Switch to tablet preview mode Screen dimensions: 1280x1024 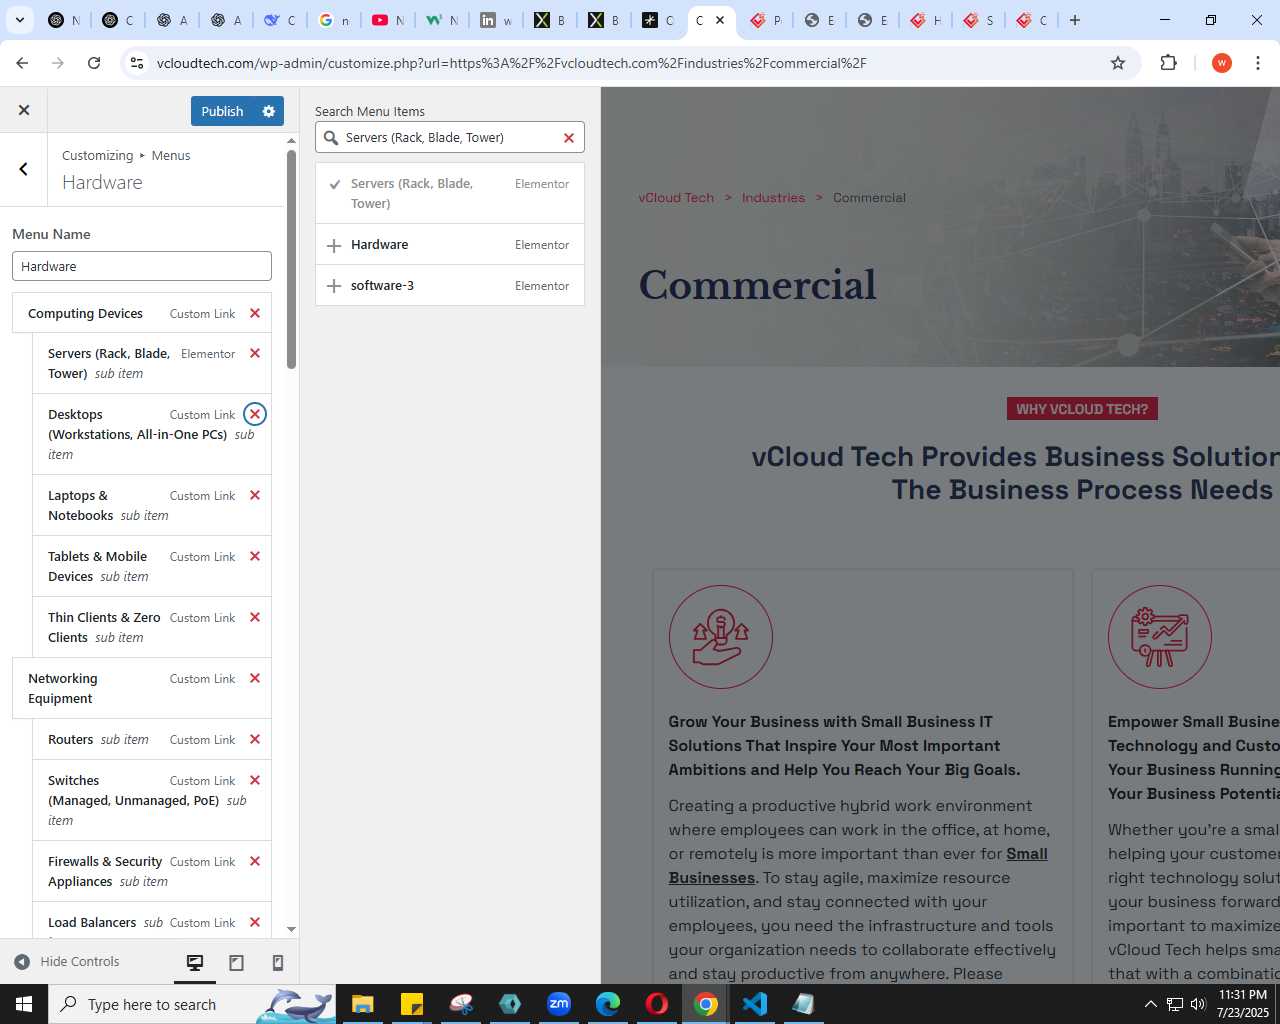point(237,963)
